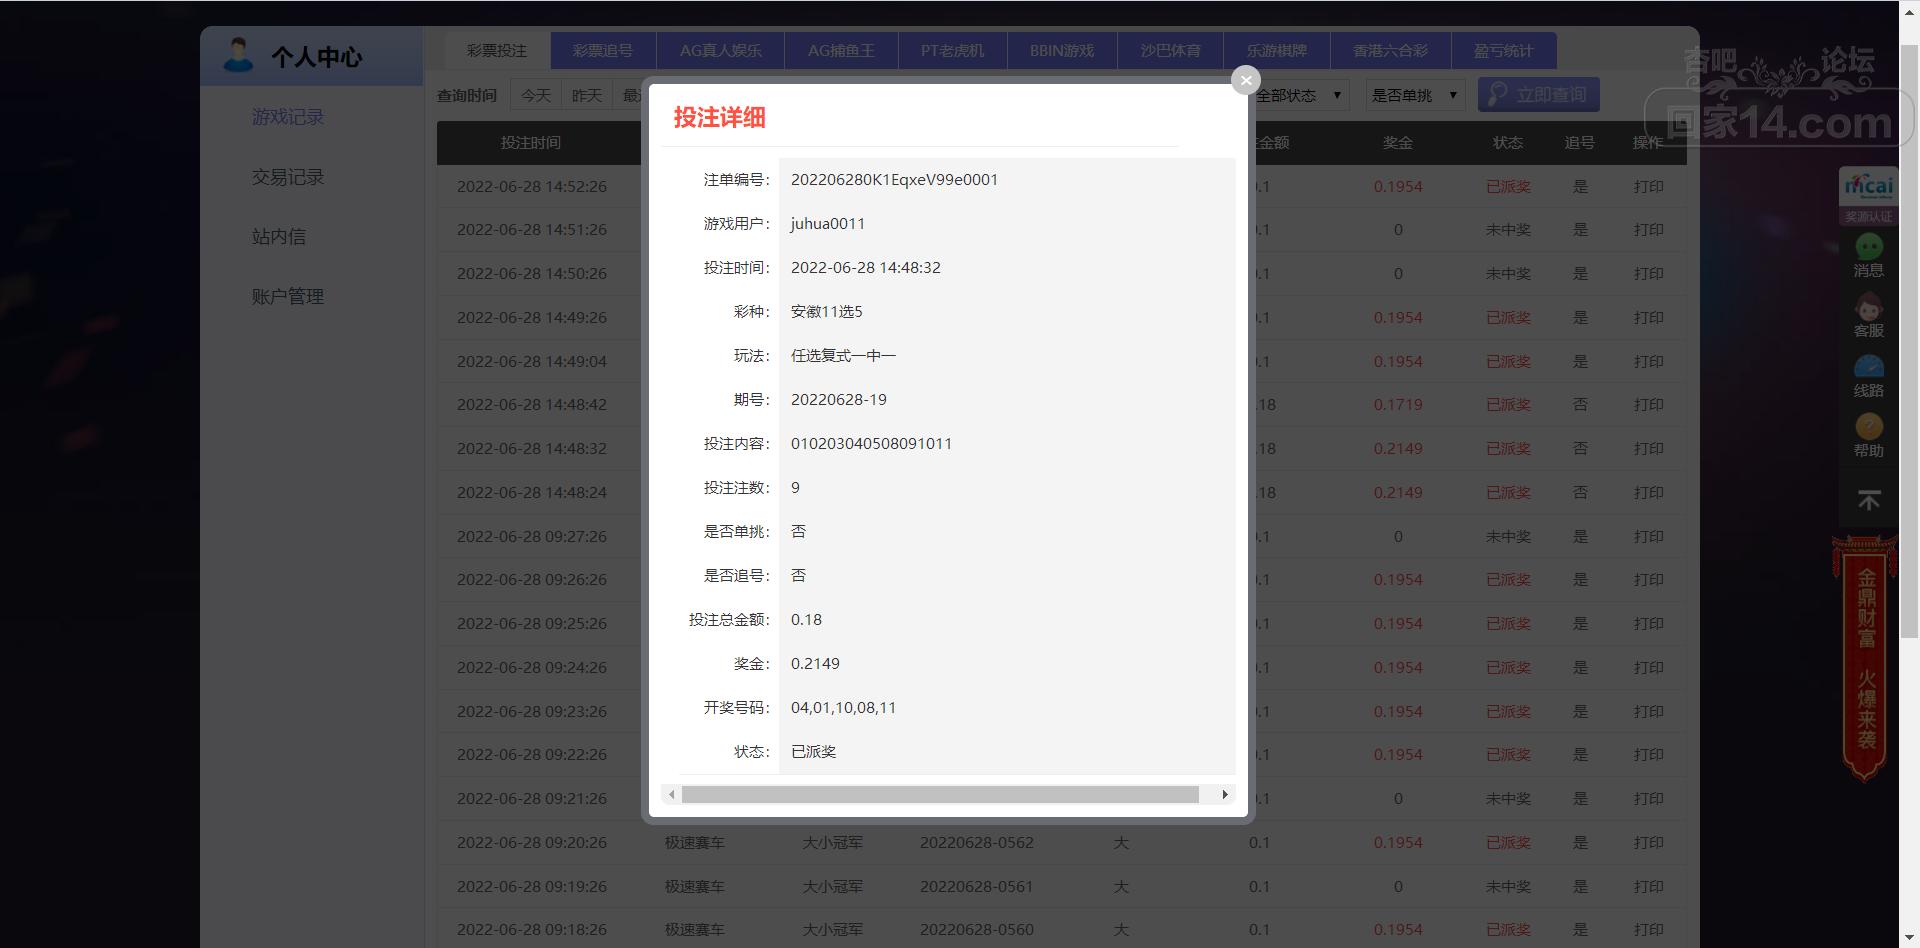Click the play type 任选复式一中一
This screenshot has height=948, width=1920.
pos(843,356)
